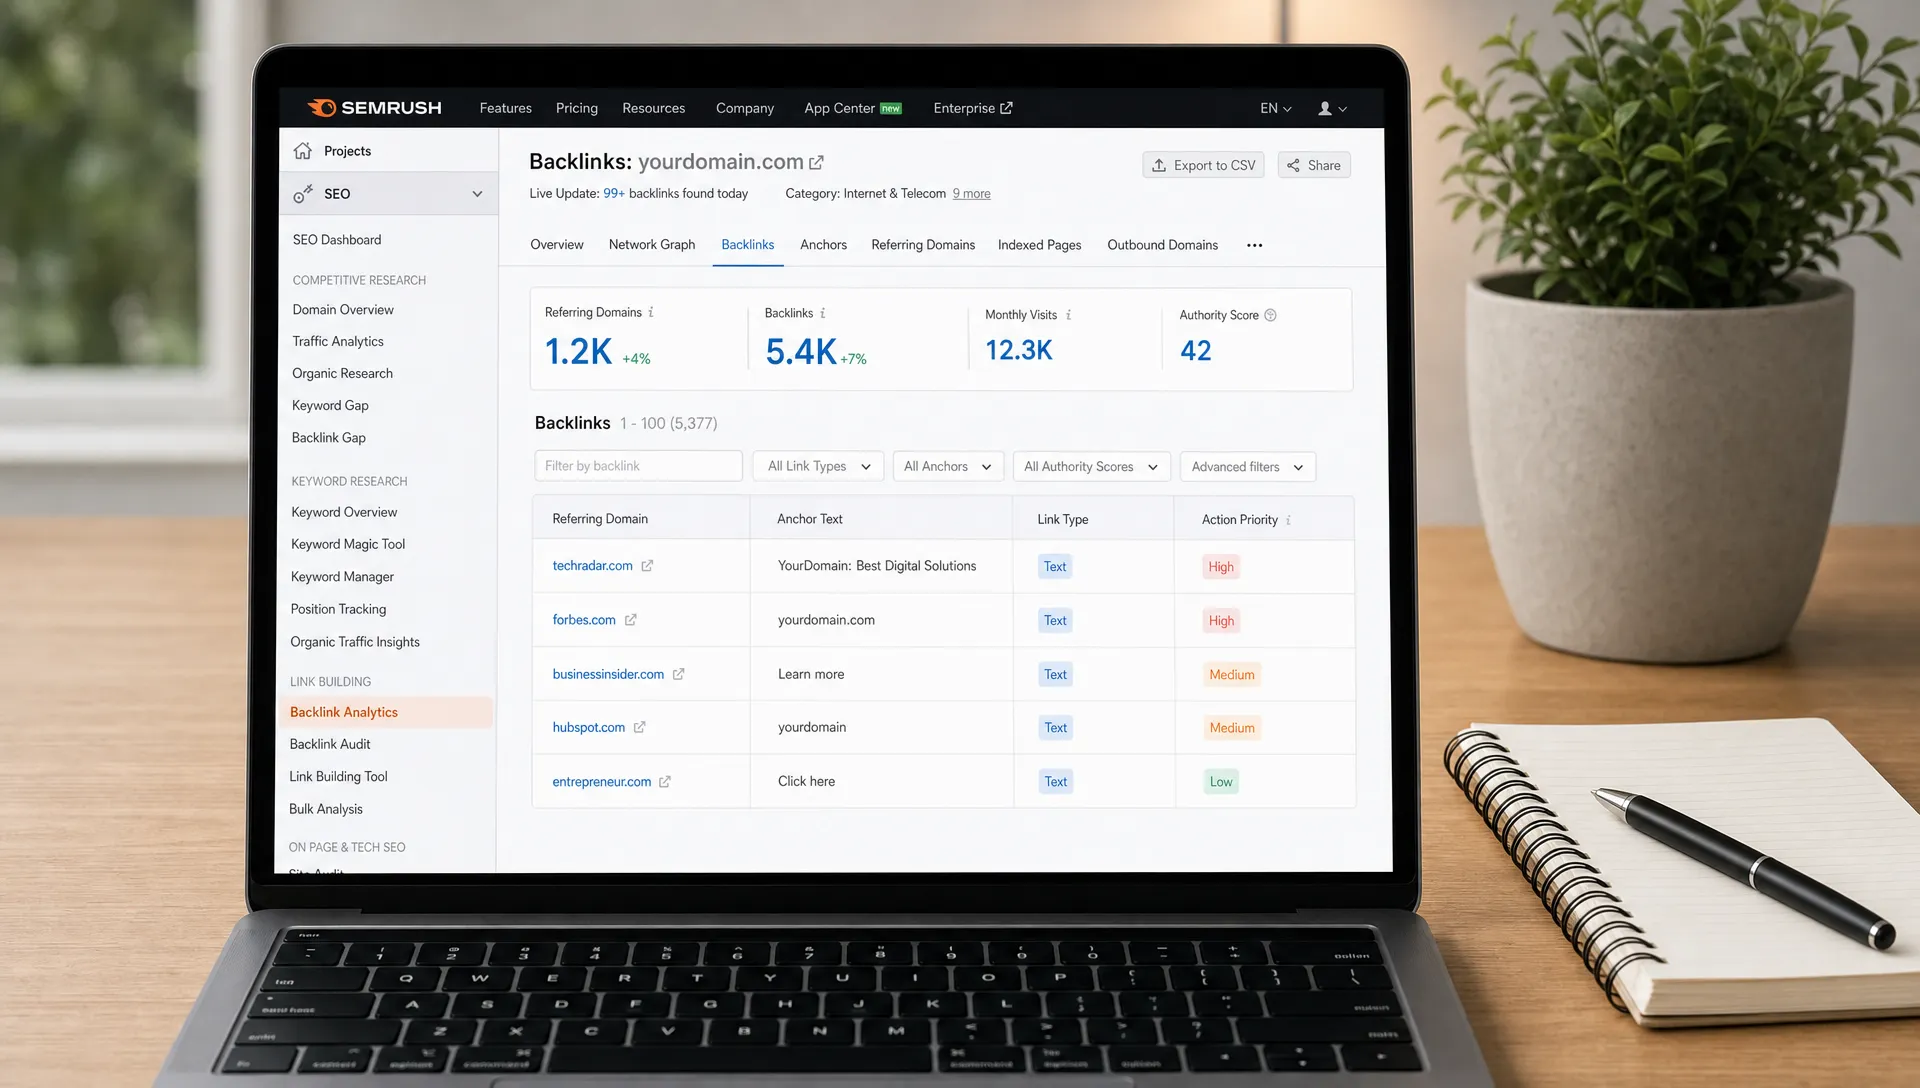Click the Low priority badge for entrepreneur.com
This screenshot has height=1088, width=1920.
(x=1221, y=782)
